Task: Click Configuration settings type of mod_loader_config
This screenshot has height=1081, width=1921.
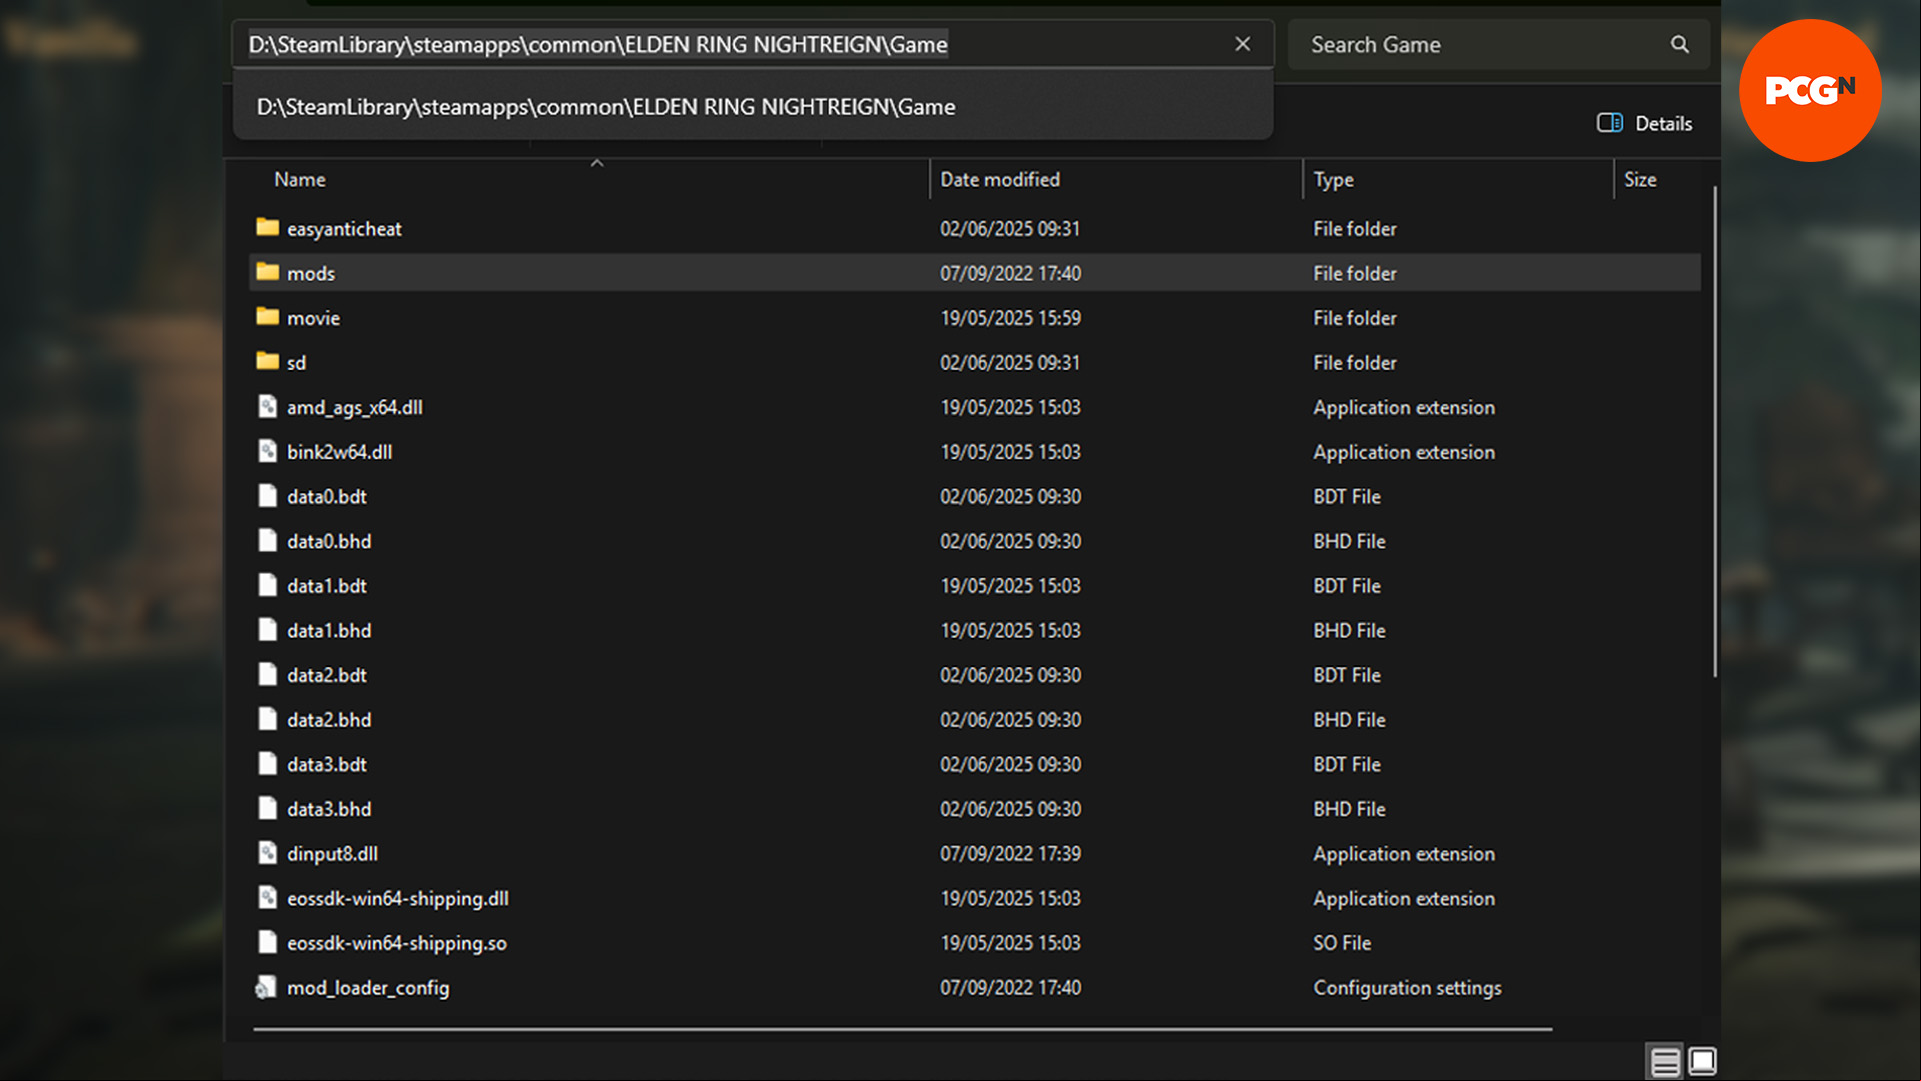Action: [x=1407, y=988]
